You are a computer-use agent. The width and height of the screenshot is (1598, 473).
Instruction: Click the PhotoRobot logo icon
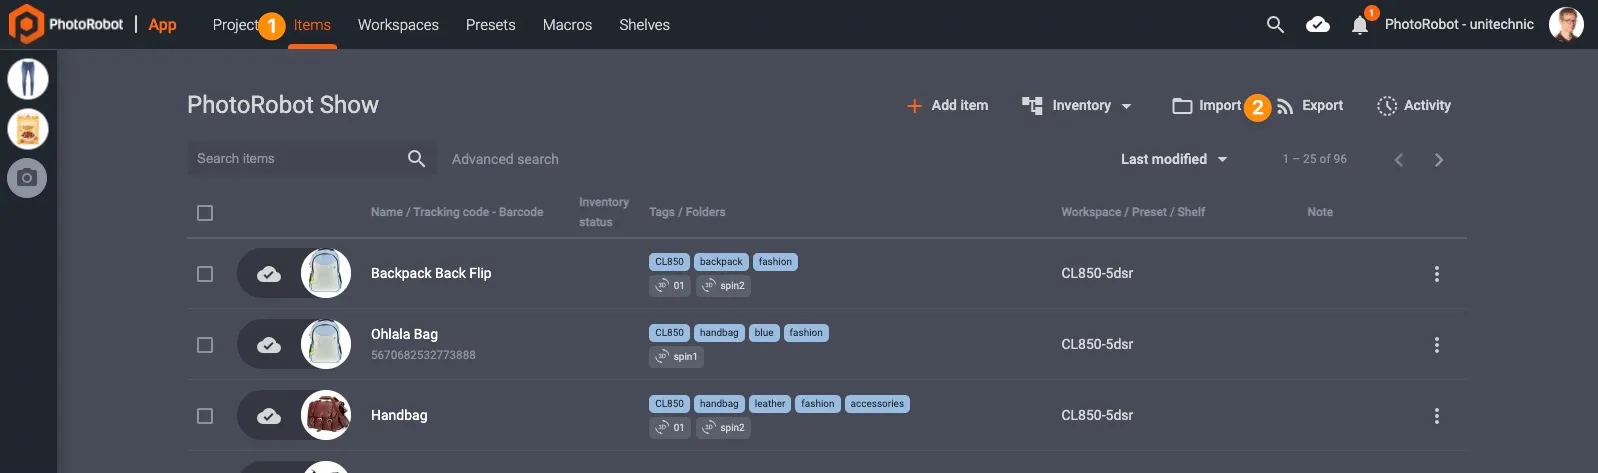point(25,24)
